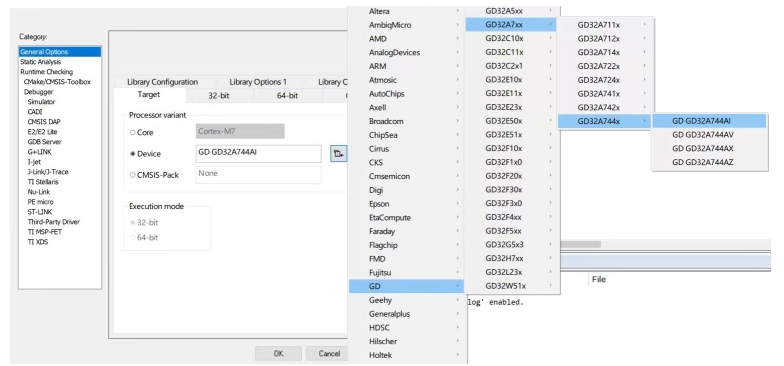This screenshot has width=784, height=366.
Task: Select the CMSIS-Pack radio button
Action: point(132,175)
